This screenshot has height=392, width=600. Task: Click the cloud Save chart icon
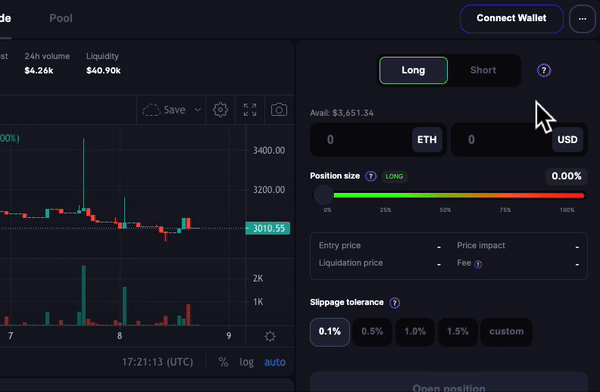pos(151,110)
